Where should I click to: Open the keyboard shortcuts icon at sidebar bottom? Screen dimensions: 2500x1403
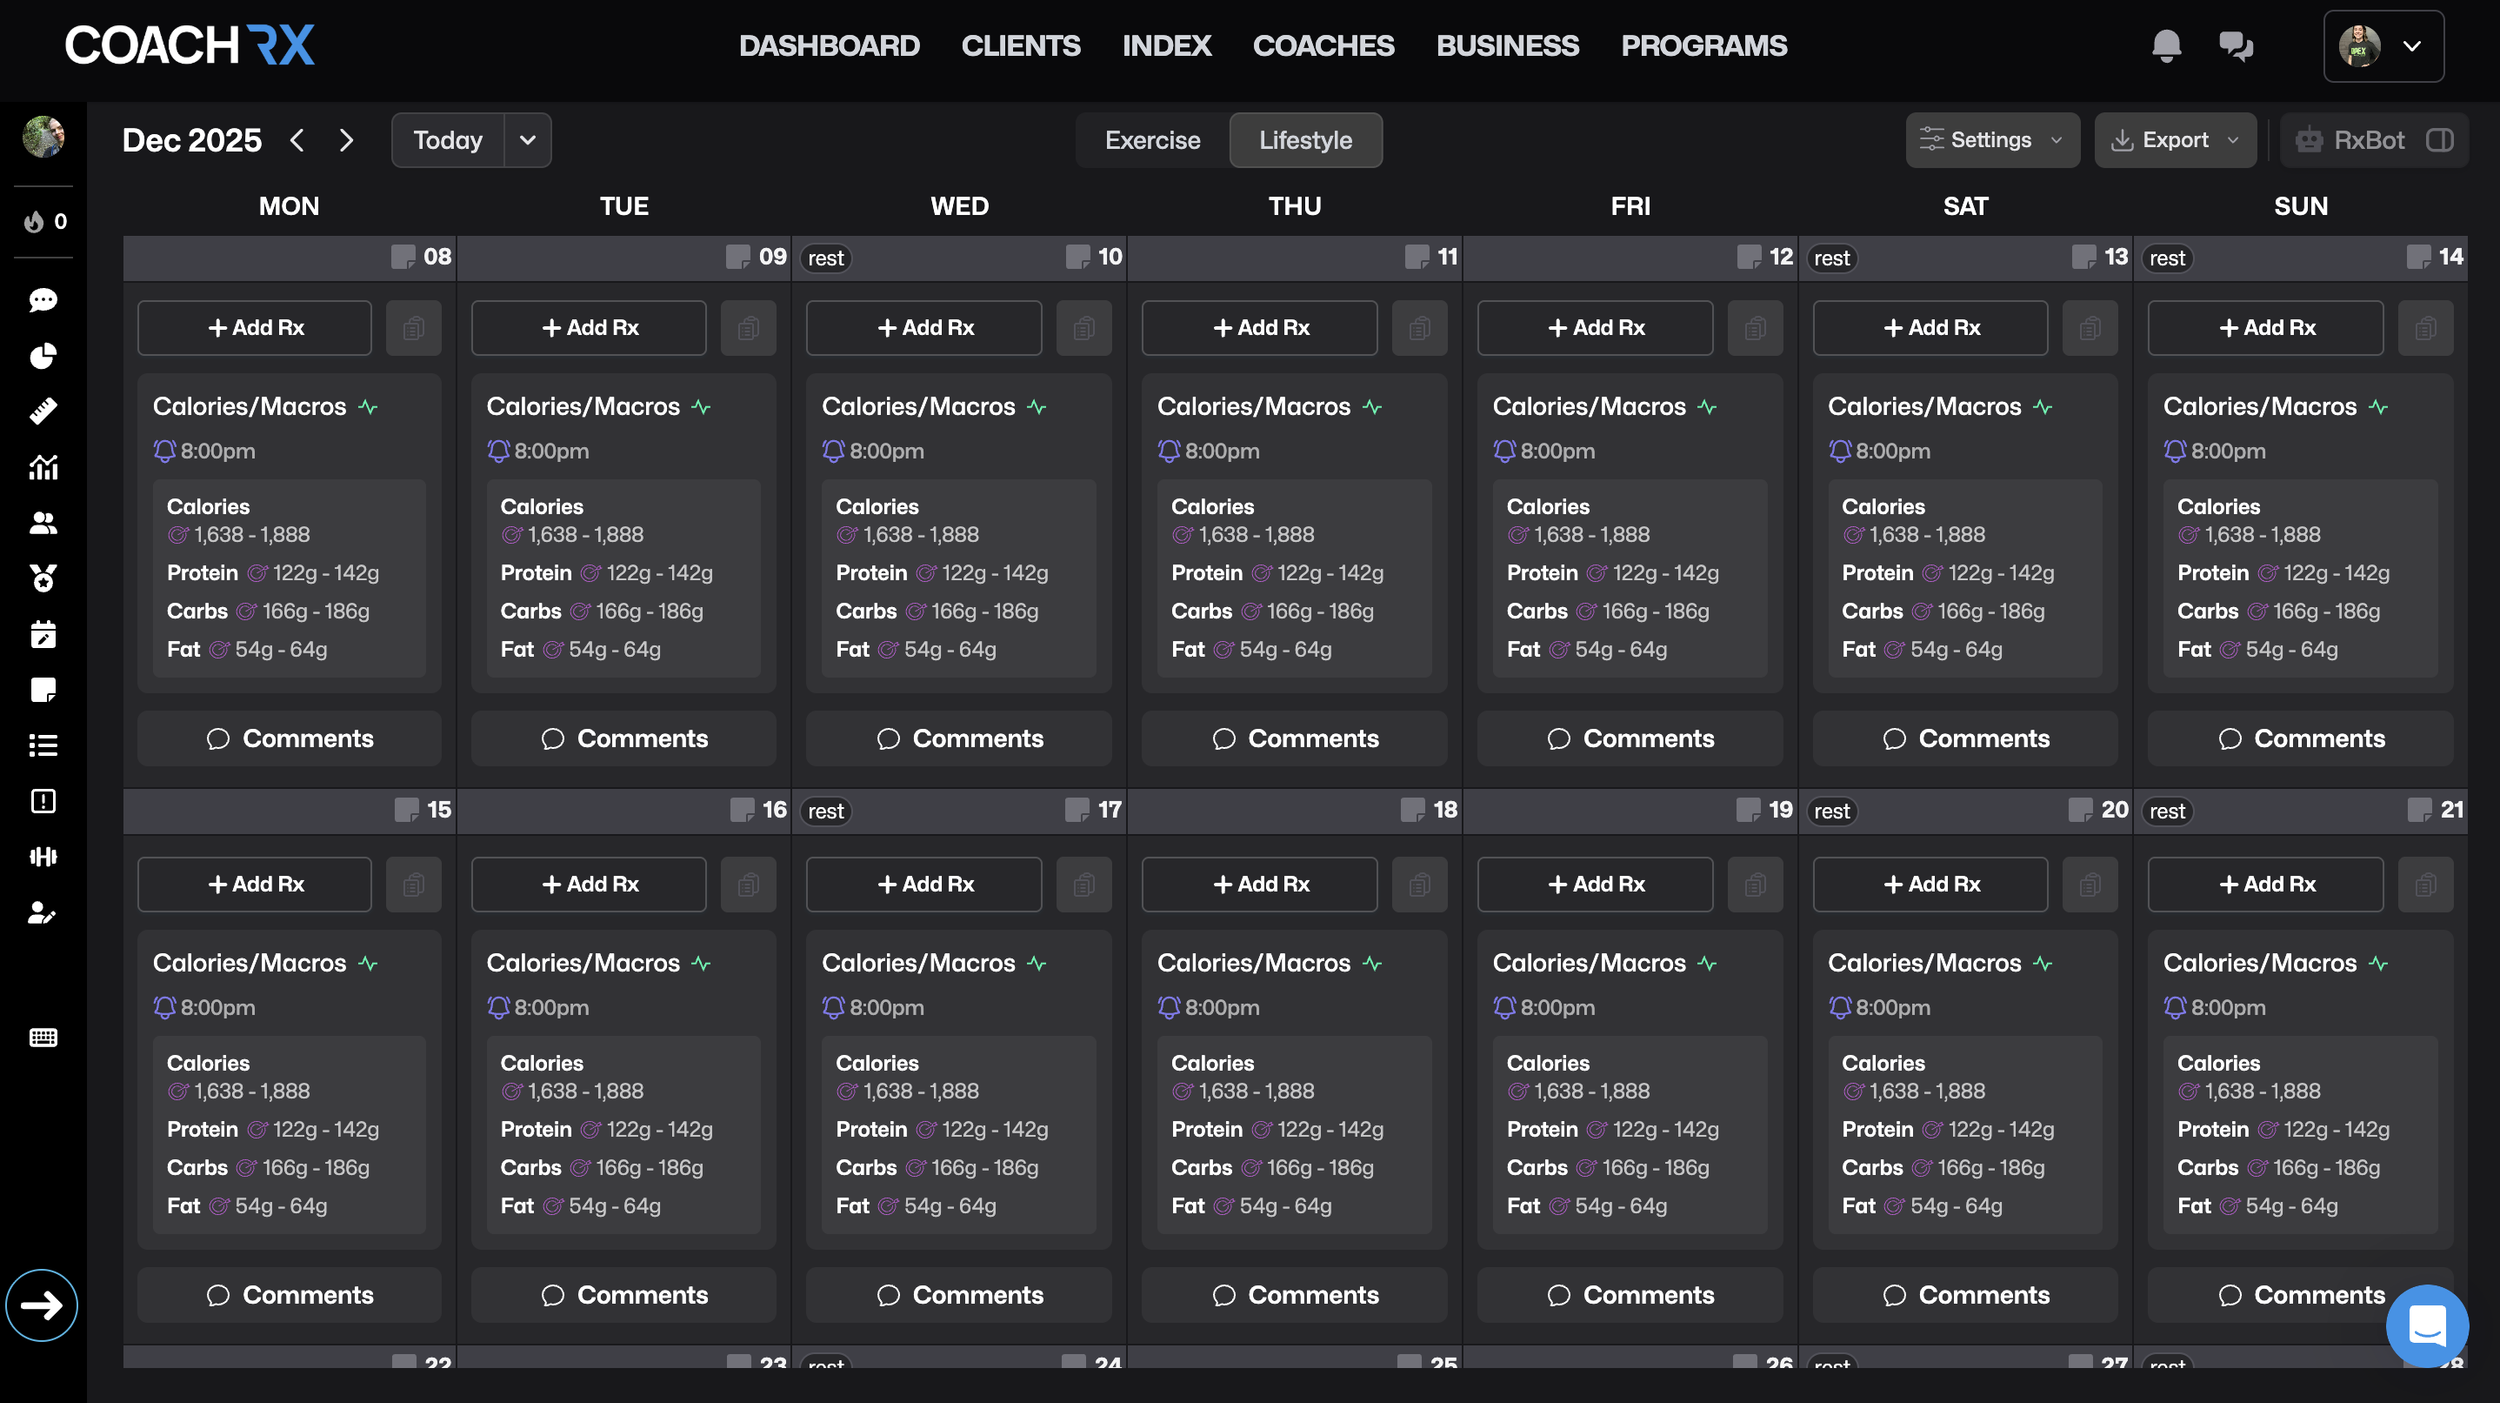click(42, 1037)
